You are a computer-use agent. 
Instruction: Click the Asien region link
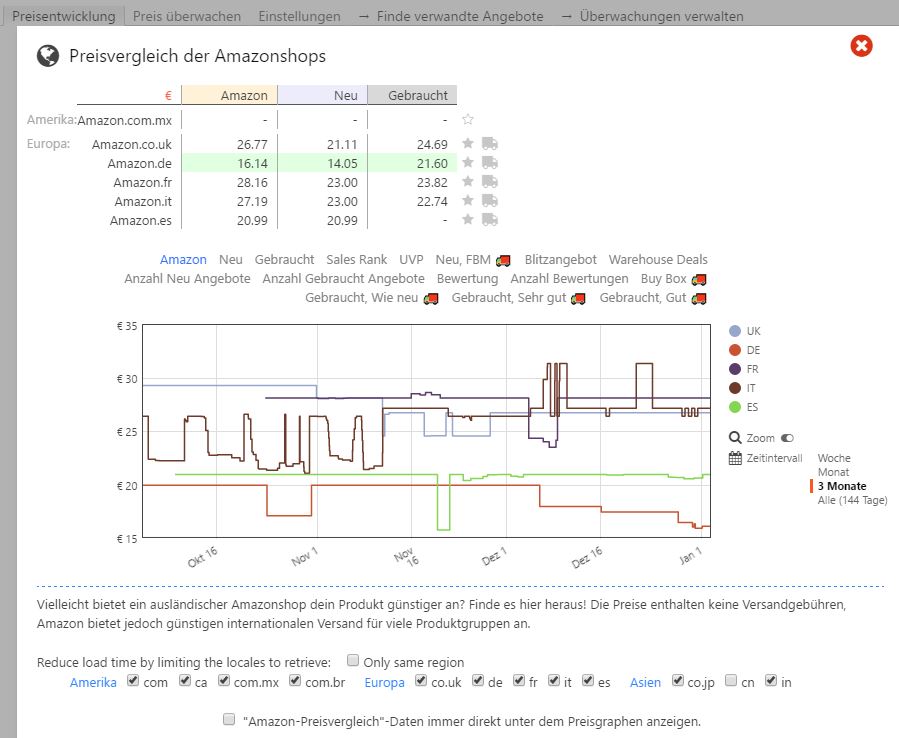click(645, 682)
